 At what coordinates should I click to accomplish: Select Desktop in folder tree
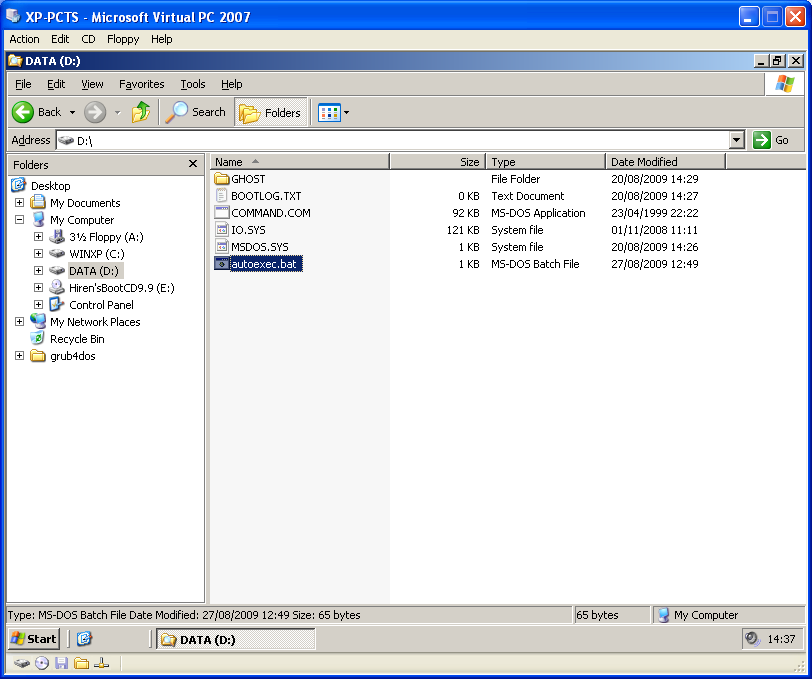point(50,185)
